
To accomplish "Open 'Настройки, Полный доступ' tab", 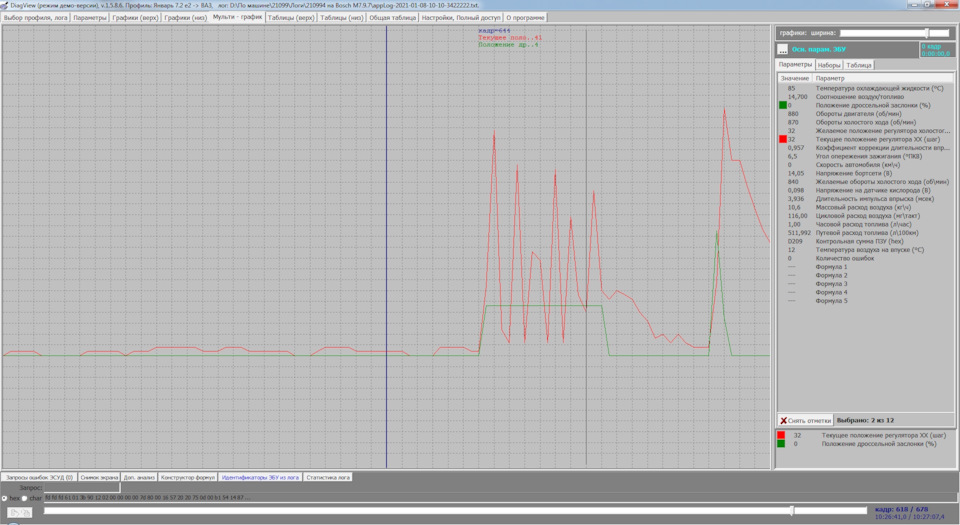I will point(461,18).
